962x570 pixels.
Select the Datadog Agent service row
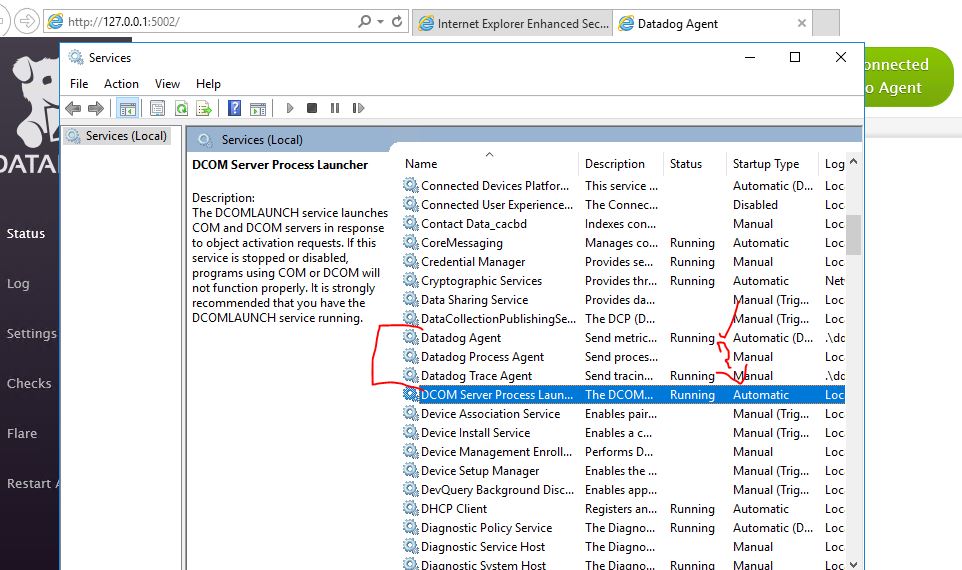tap(461, 338)
